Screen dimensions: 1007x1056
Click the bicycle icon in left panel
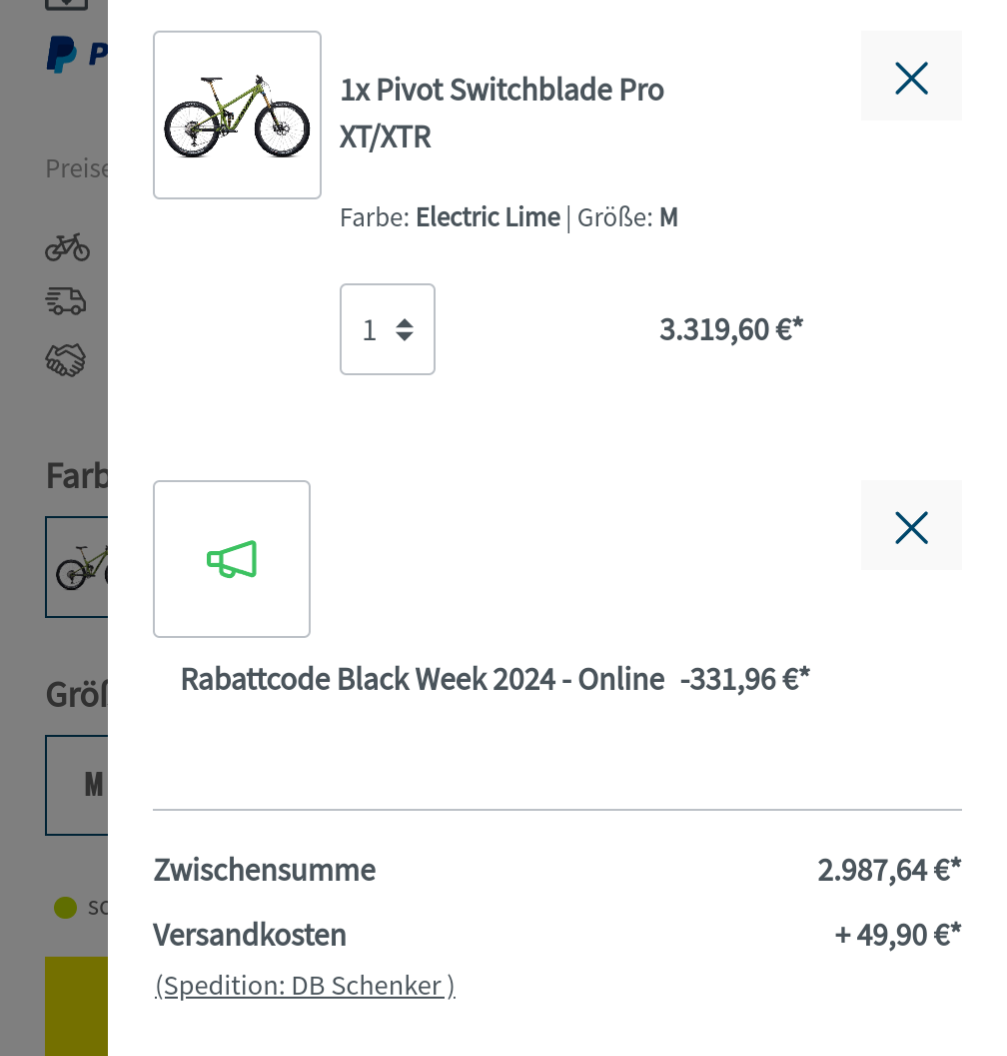[x=67, y=246]
